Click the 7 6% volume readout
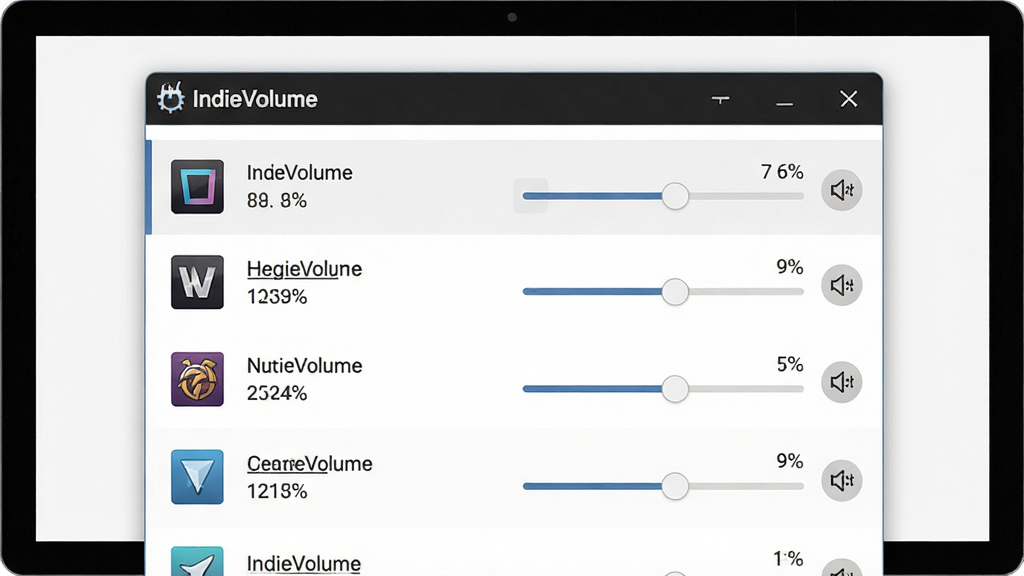Image resolution: width=1024 pixels, height=576 pixels. pos(782,172)
